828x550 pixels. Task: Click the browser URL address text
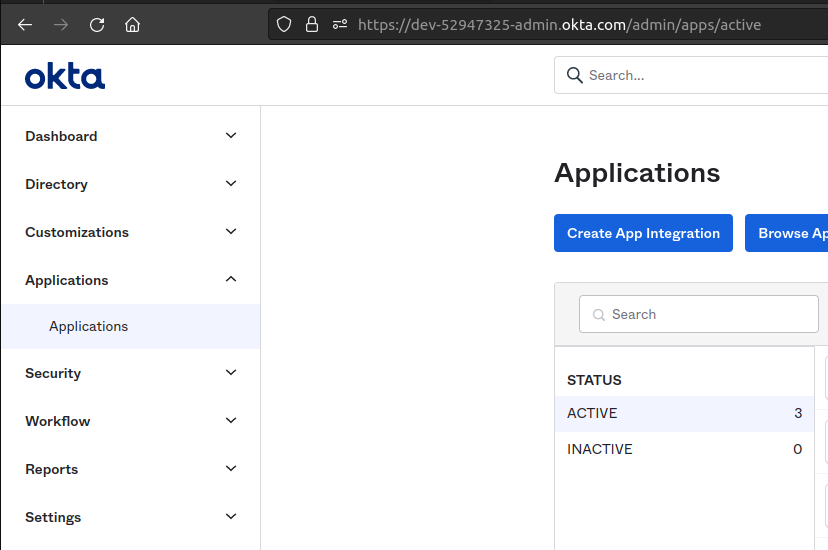click(x=559, y=25)
